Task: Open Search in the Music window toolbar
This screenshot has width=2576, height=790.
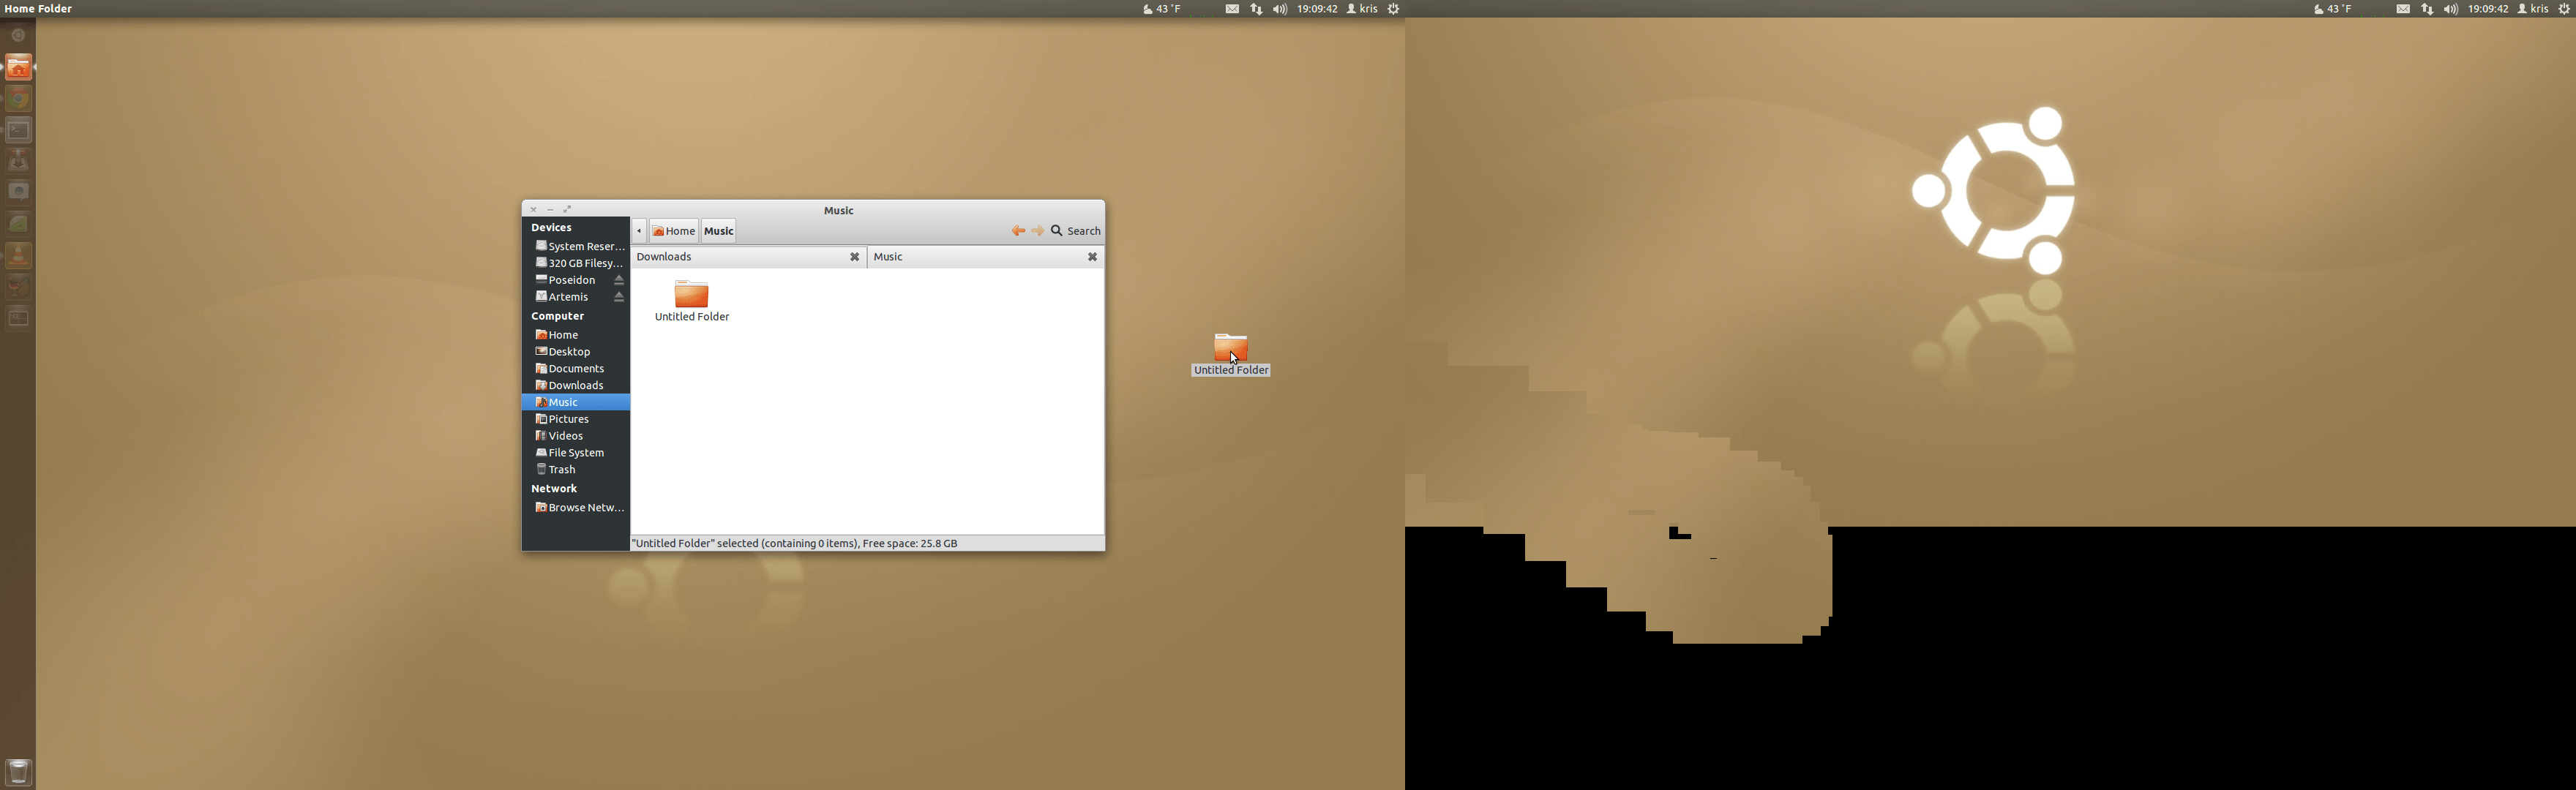Action: 1076,231
